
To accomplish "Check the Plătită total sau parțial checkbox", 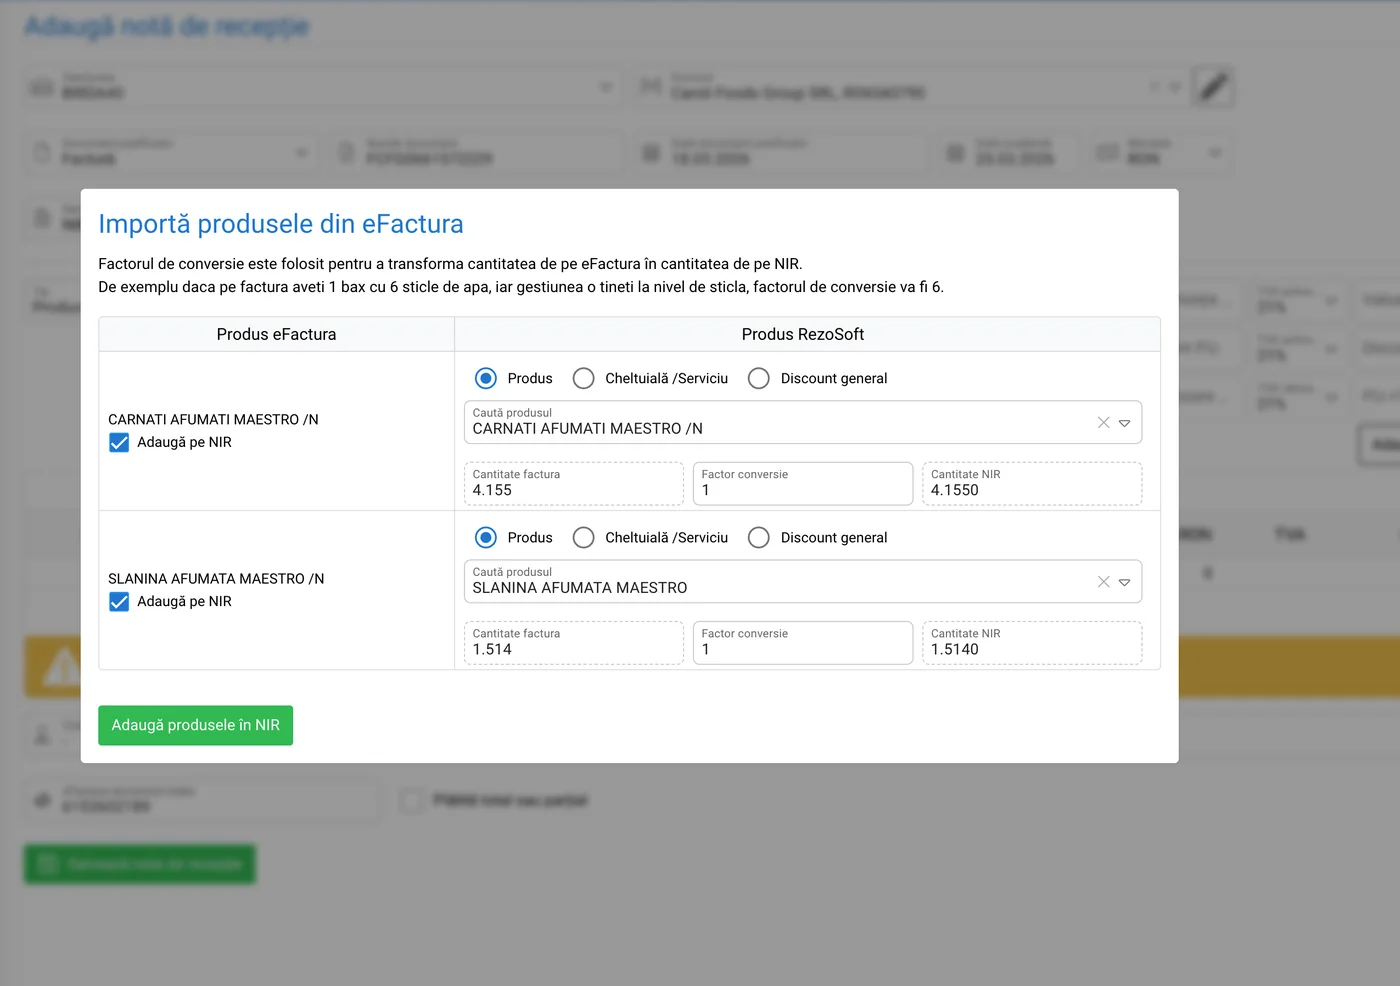I will pyautogui.click(x=411, y=800).
